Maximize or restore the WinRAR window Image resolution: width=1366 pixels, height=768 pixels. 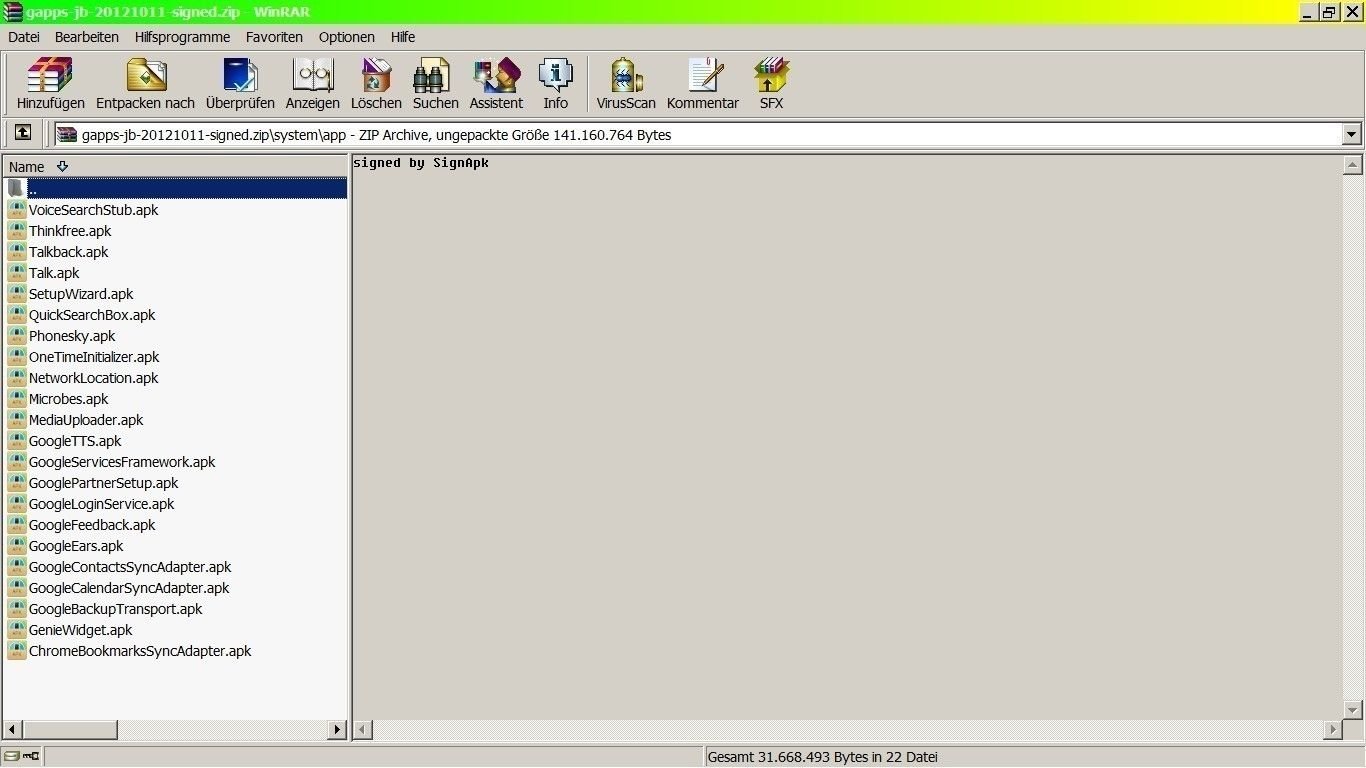[x=1329, y=12]
